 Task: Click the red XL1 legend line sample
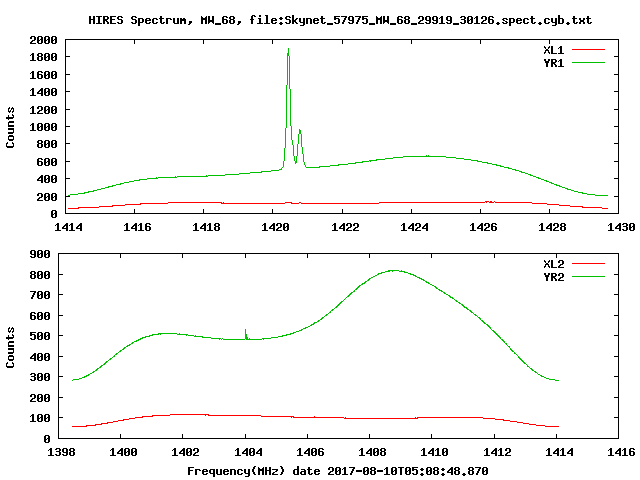tap(588, 50)
